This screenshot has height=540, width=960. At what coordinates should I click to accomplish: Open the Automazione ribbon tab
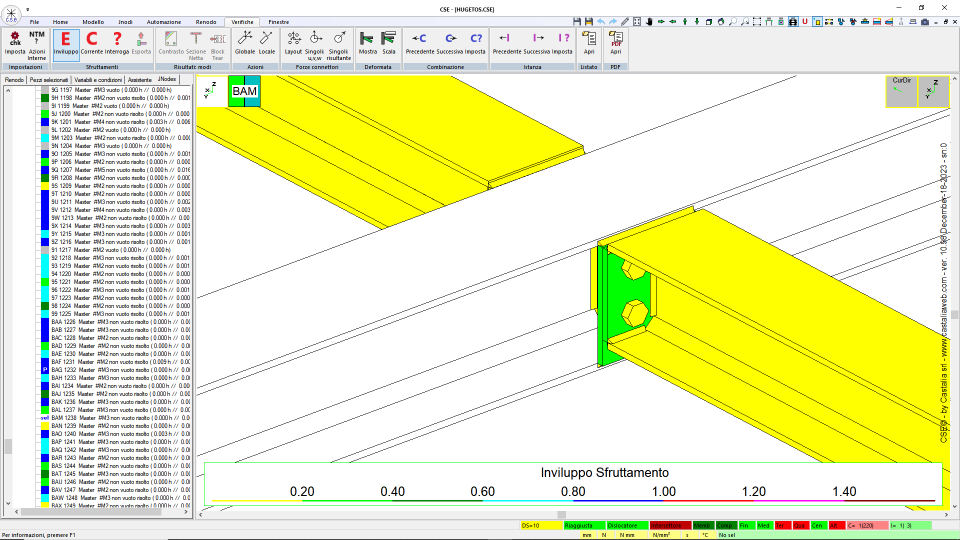(x=163, y=22)
